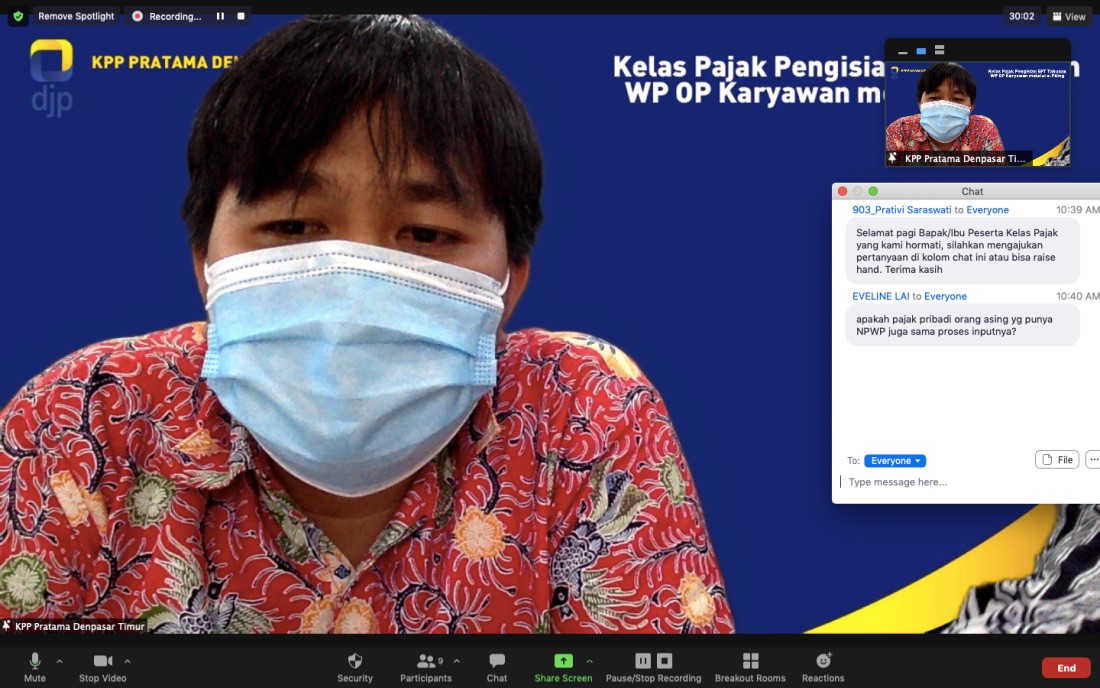The height and width of the screenshot is (688, 1100).
Task: Stop the recording from top bar
Action: pyautogui.click(x=241, y=16)
